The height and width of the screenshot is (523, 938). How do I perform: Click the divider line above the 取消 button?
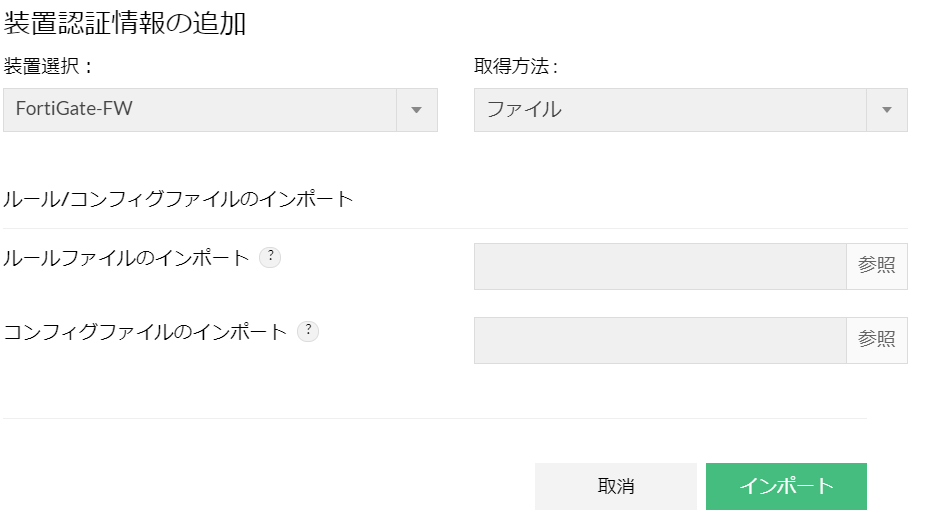(435, 418)
